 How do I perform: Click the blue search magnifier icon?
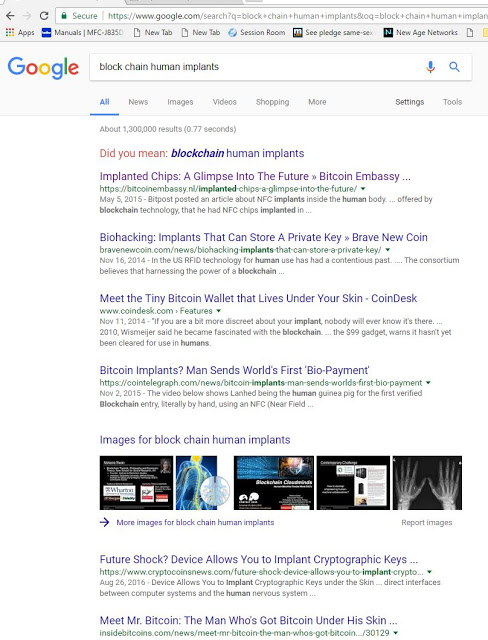pyautogui.click(x=454, y=67)
